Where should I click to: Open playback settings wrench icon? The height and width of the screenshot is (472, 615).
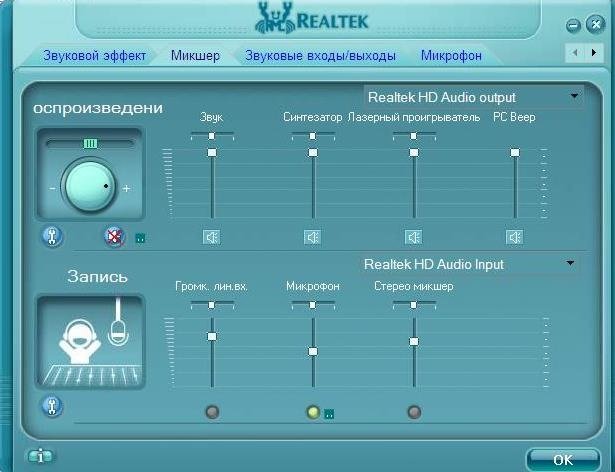click(x=52, y=237)
